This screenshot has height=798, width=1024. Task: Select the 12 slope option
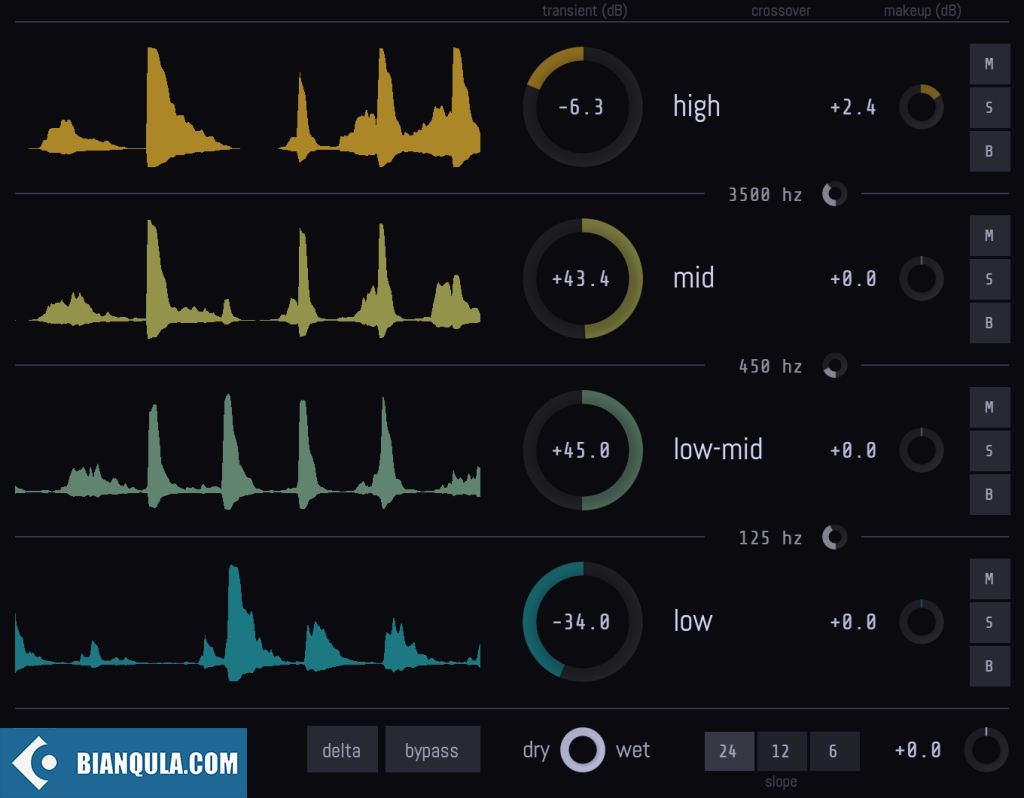pyautogui.click(x=781, y=751)
